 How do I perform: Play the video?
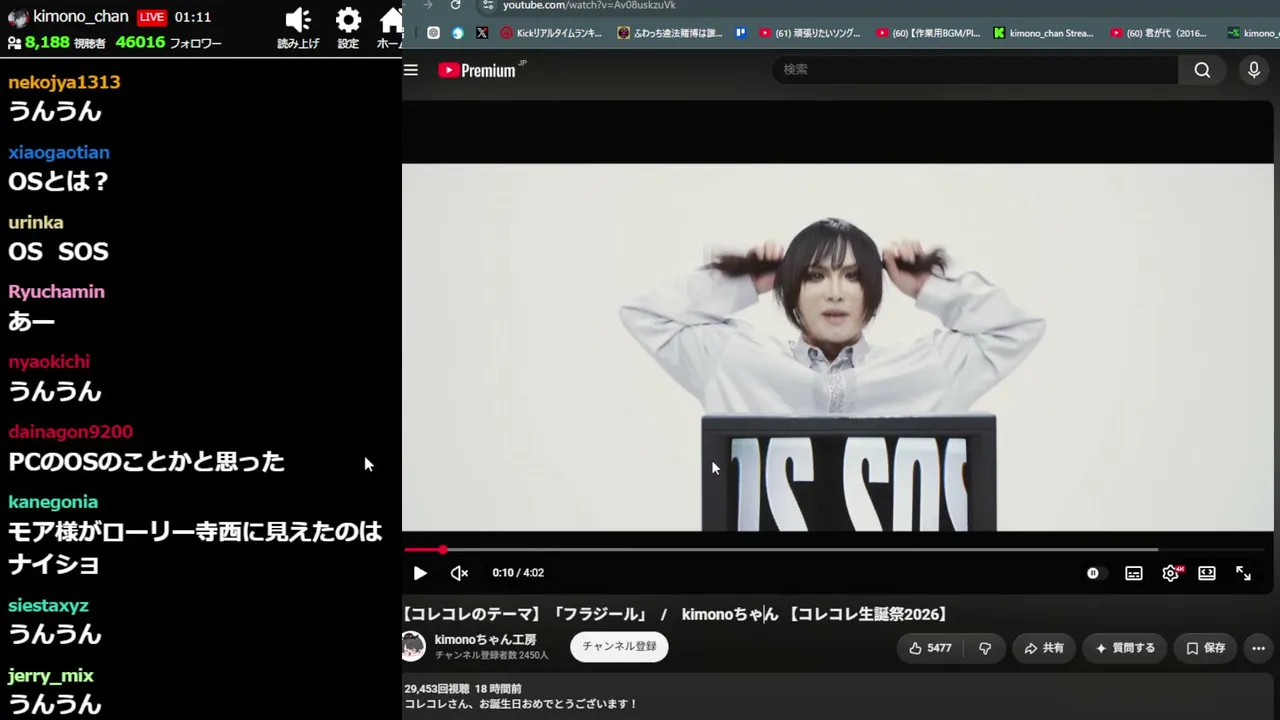coord(420,573)
